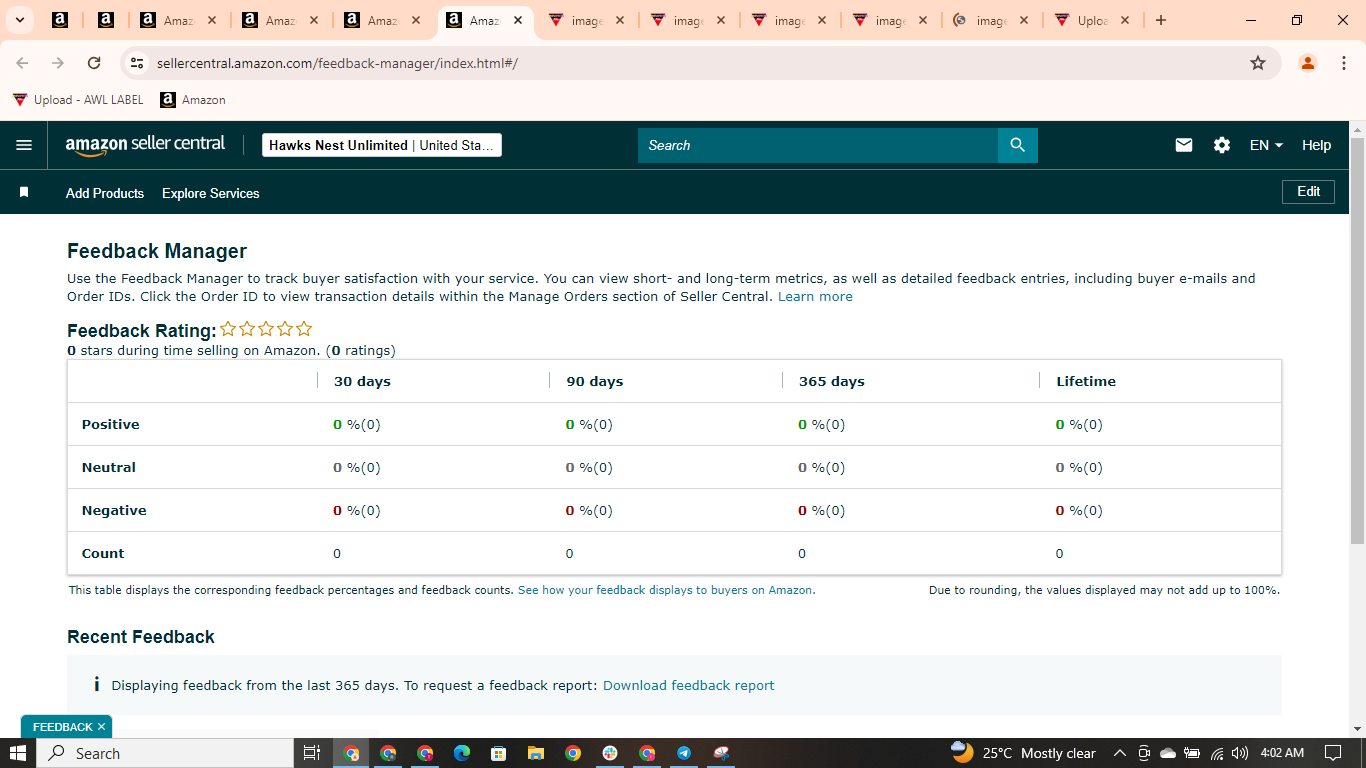The height and width of the screenshot is (768, 1366).
Task: Open the Explore Services menu item
Action: pyautogui.click(x=211, y=193)
